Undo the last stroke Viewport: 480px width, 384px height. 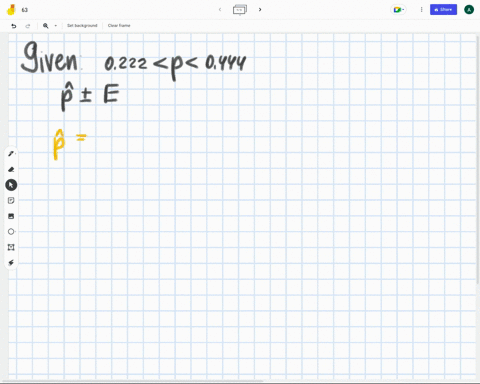coord(14,26)
